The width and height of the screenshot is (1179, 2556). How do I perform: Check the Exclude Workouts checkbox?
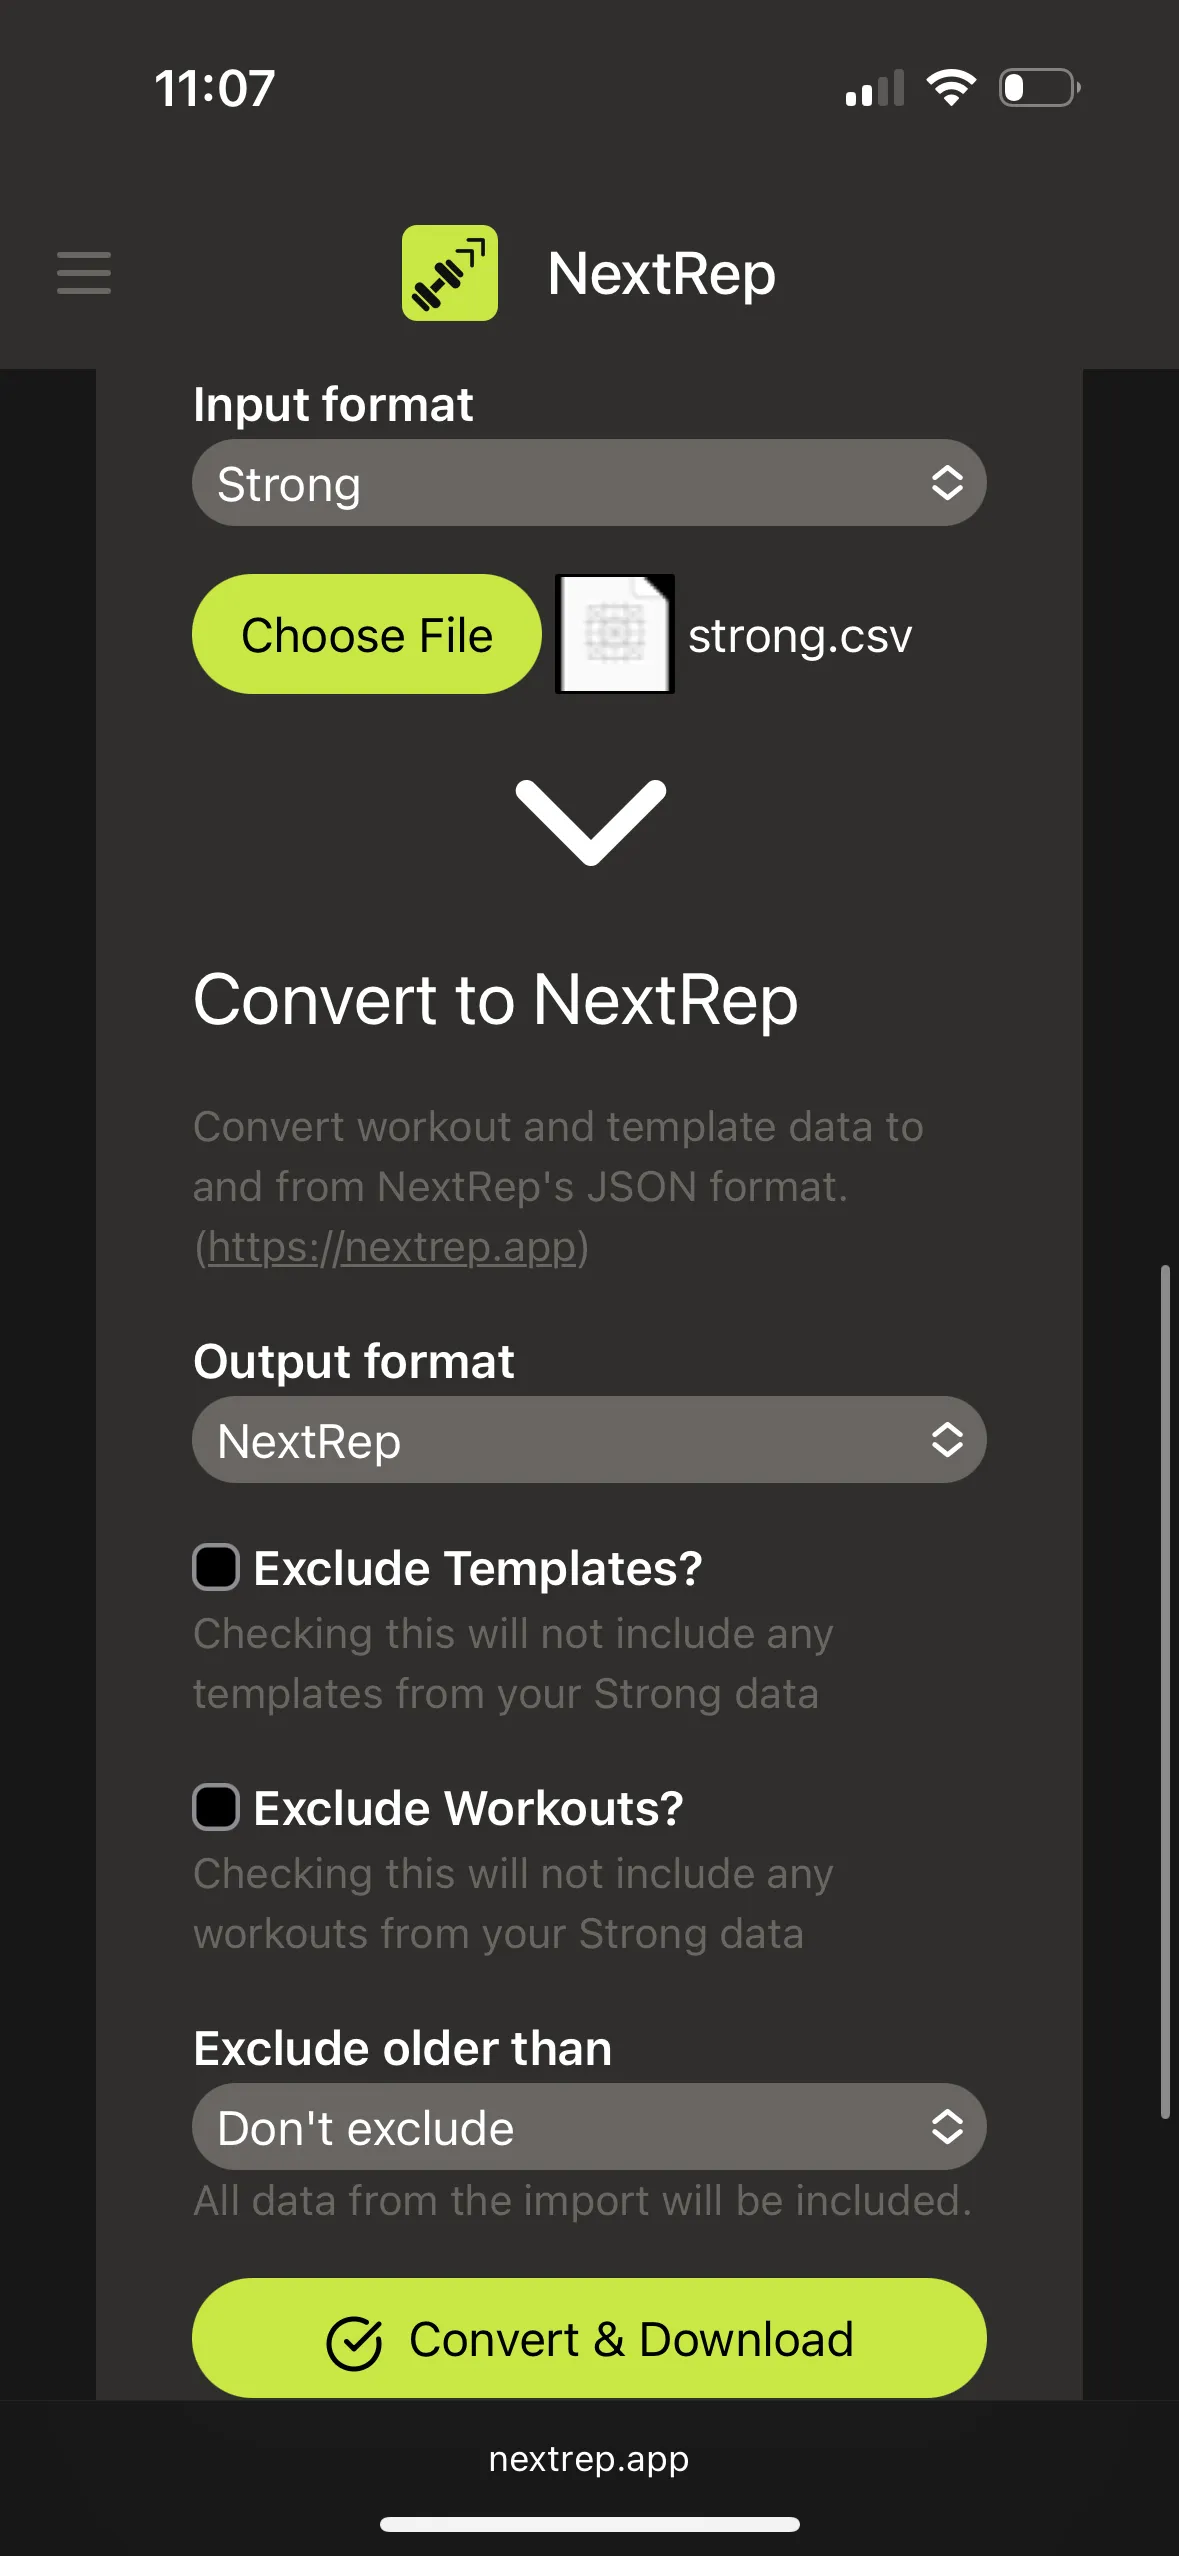click(216, 1807)
